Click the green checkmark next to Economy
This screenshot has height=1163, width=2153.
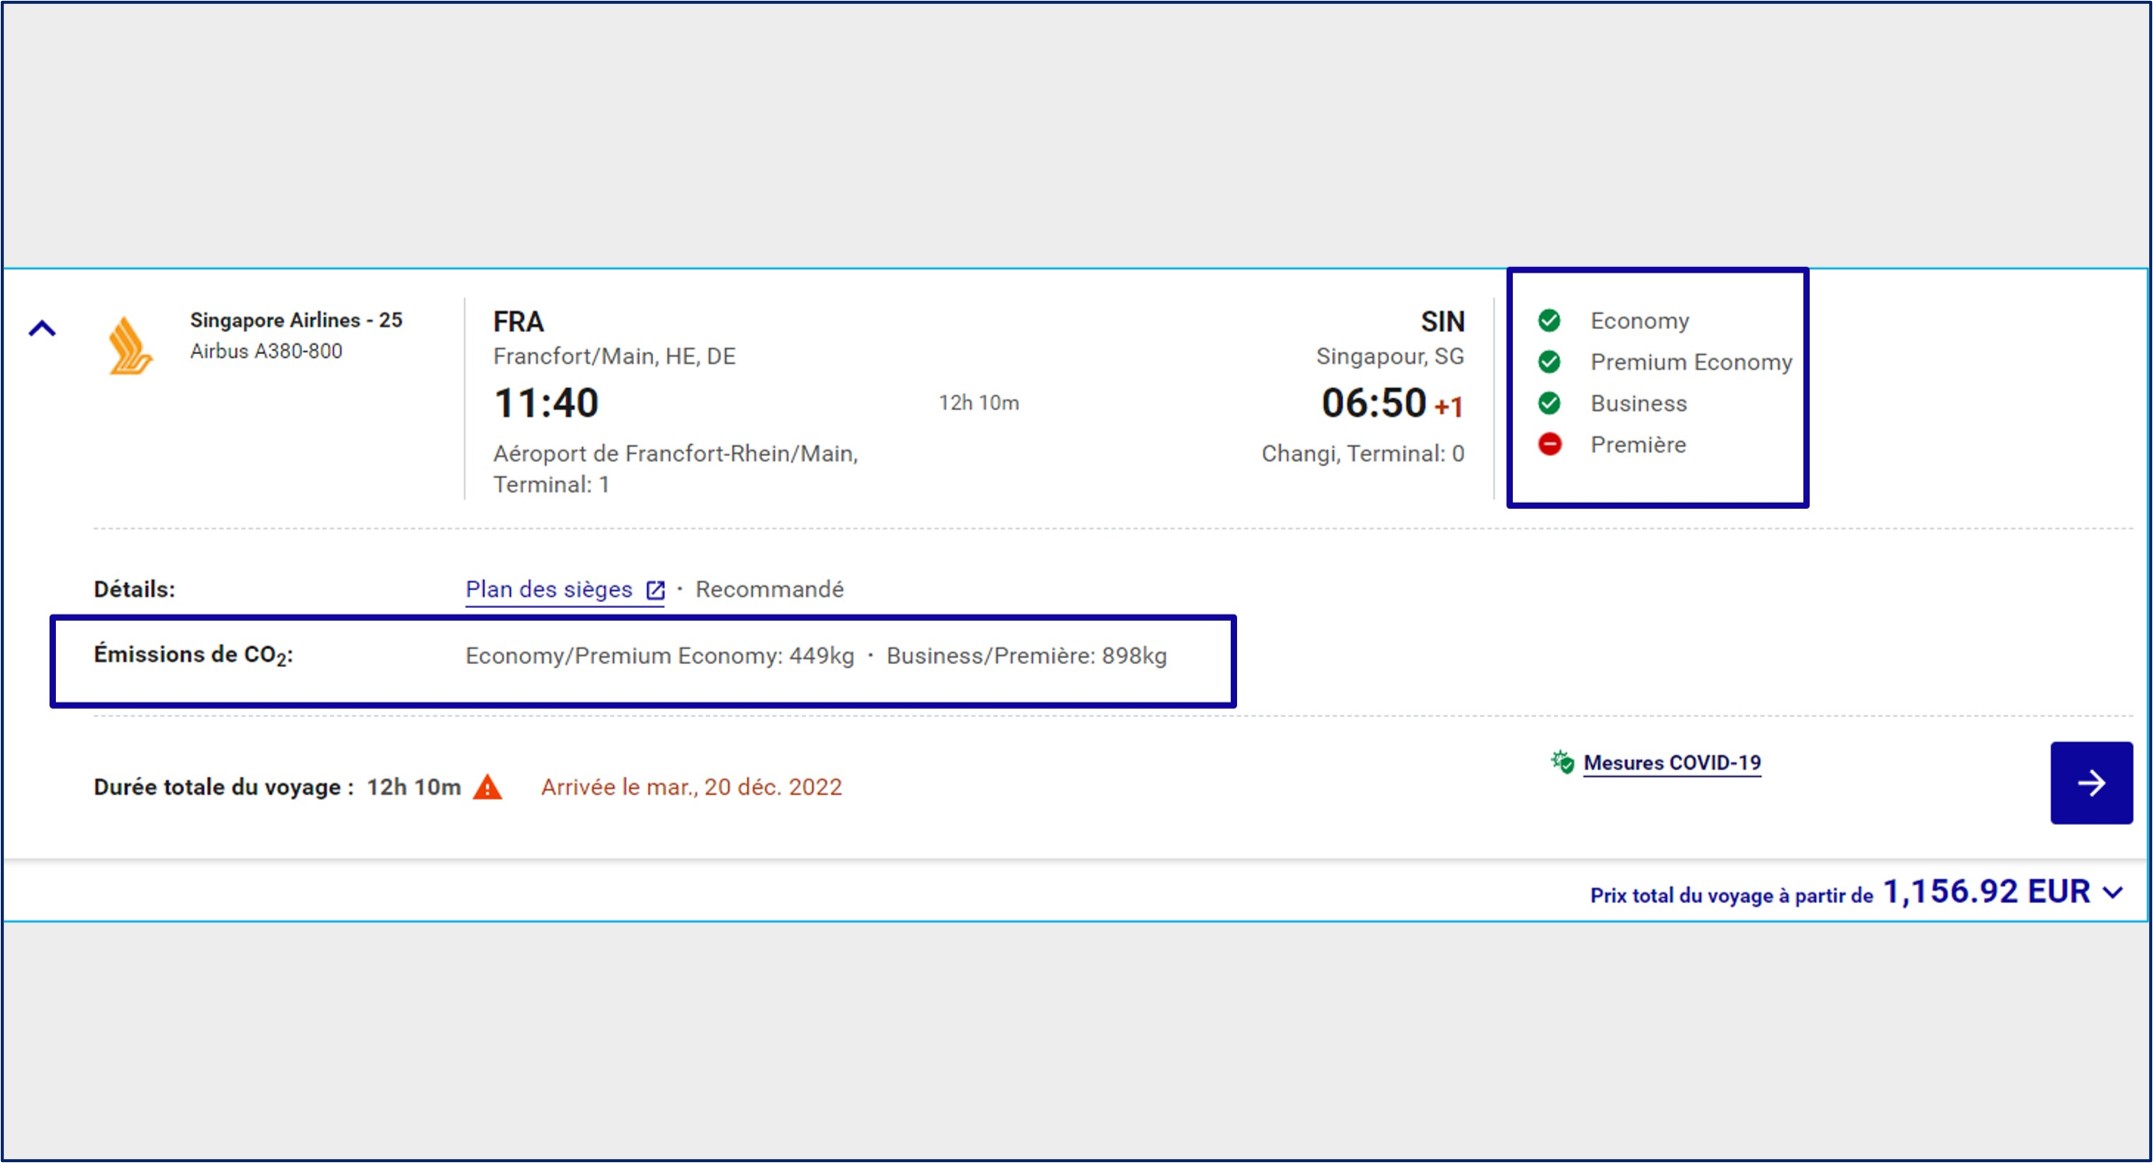pos(1549,321)
